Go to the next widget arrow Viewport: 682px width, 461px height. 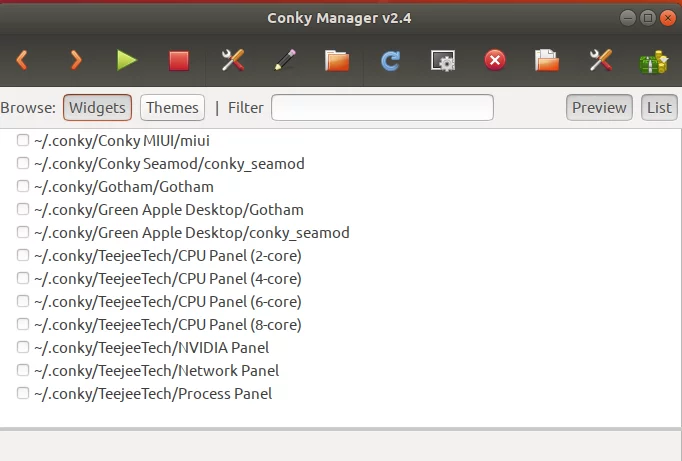pos(75,60)
